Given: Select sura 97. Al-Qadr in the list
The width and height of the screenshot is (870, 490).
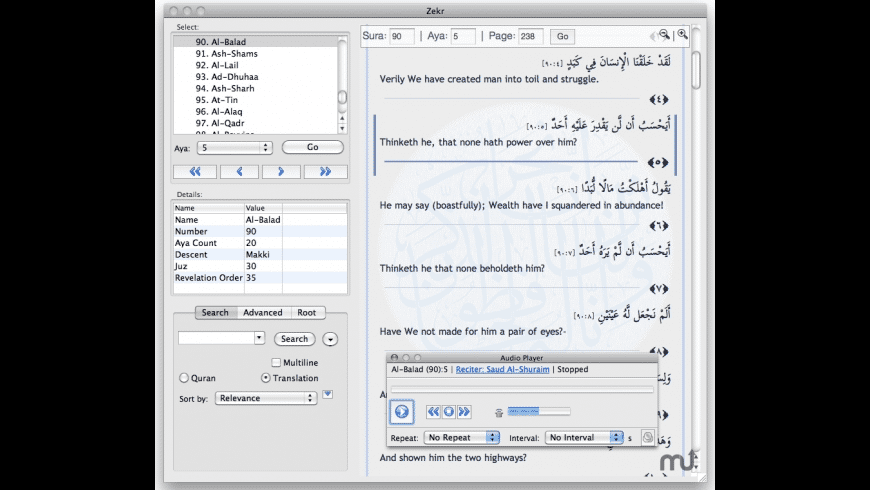Looking at the screenshot, I should tap(256, 123).
